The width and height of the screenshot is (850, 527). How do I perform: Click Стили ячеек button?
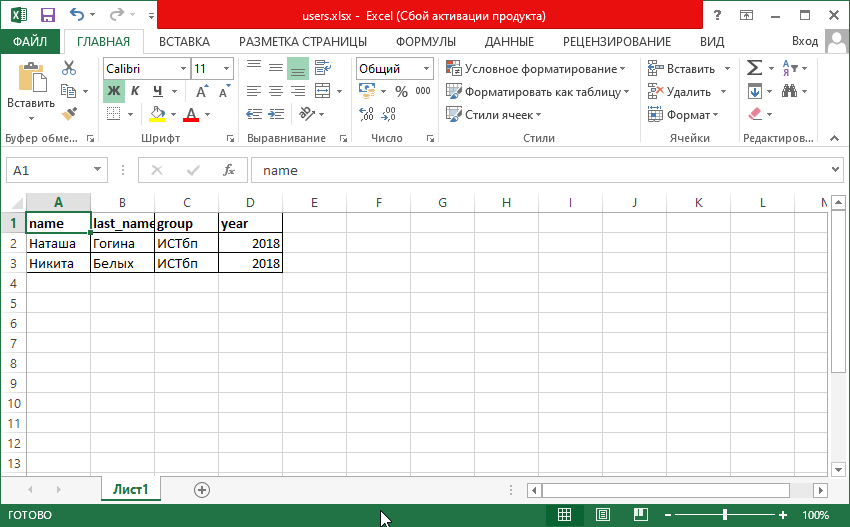[x=498, y=115]
